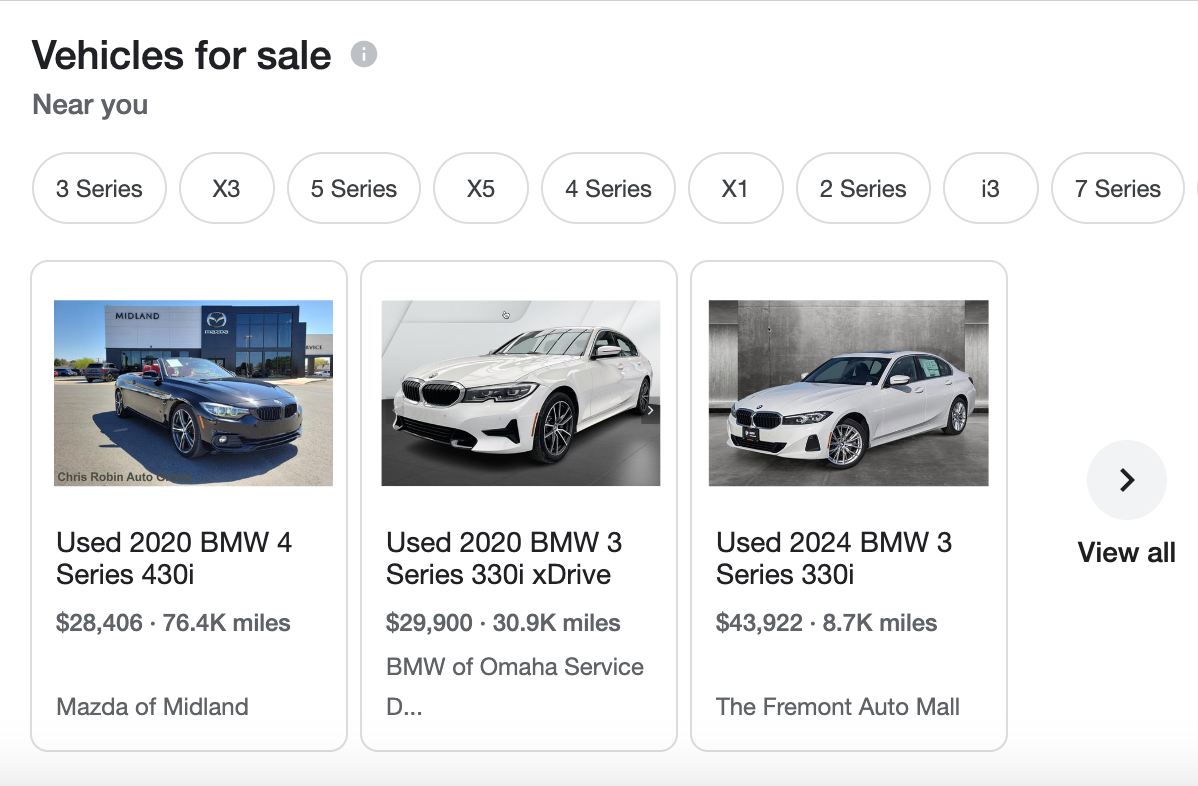Open the Used 2020 BMW 3 Series 330i xDrive title
Screen dimensions: 1198x786
pos(504,558)
